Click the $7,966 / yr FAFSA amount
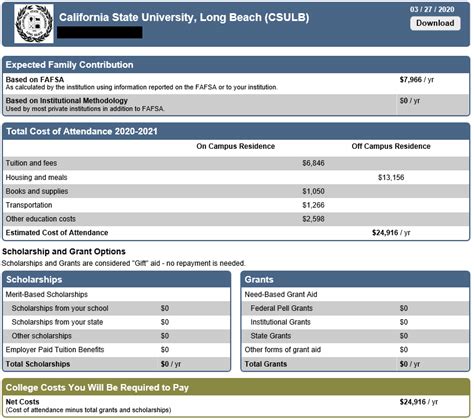 [x=417, y=80]
